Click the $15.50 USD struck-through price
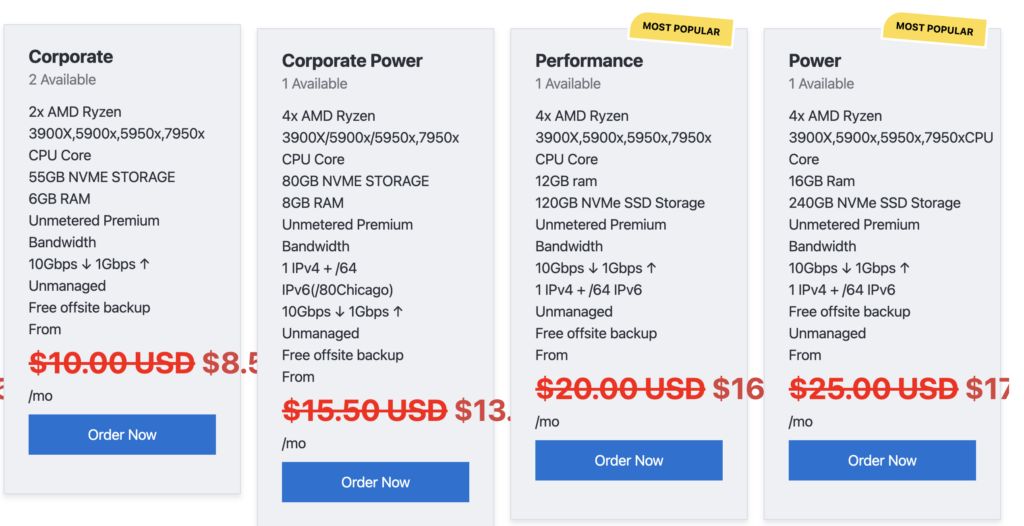Screen dimensions: 1024x526 pyautogui.click(x=364, y=411)
